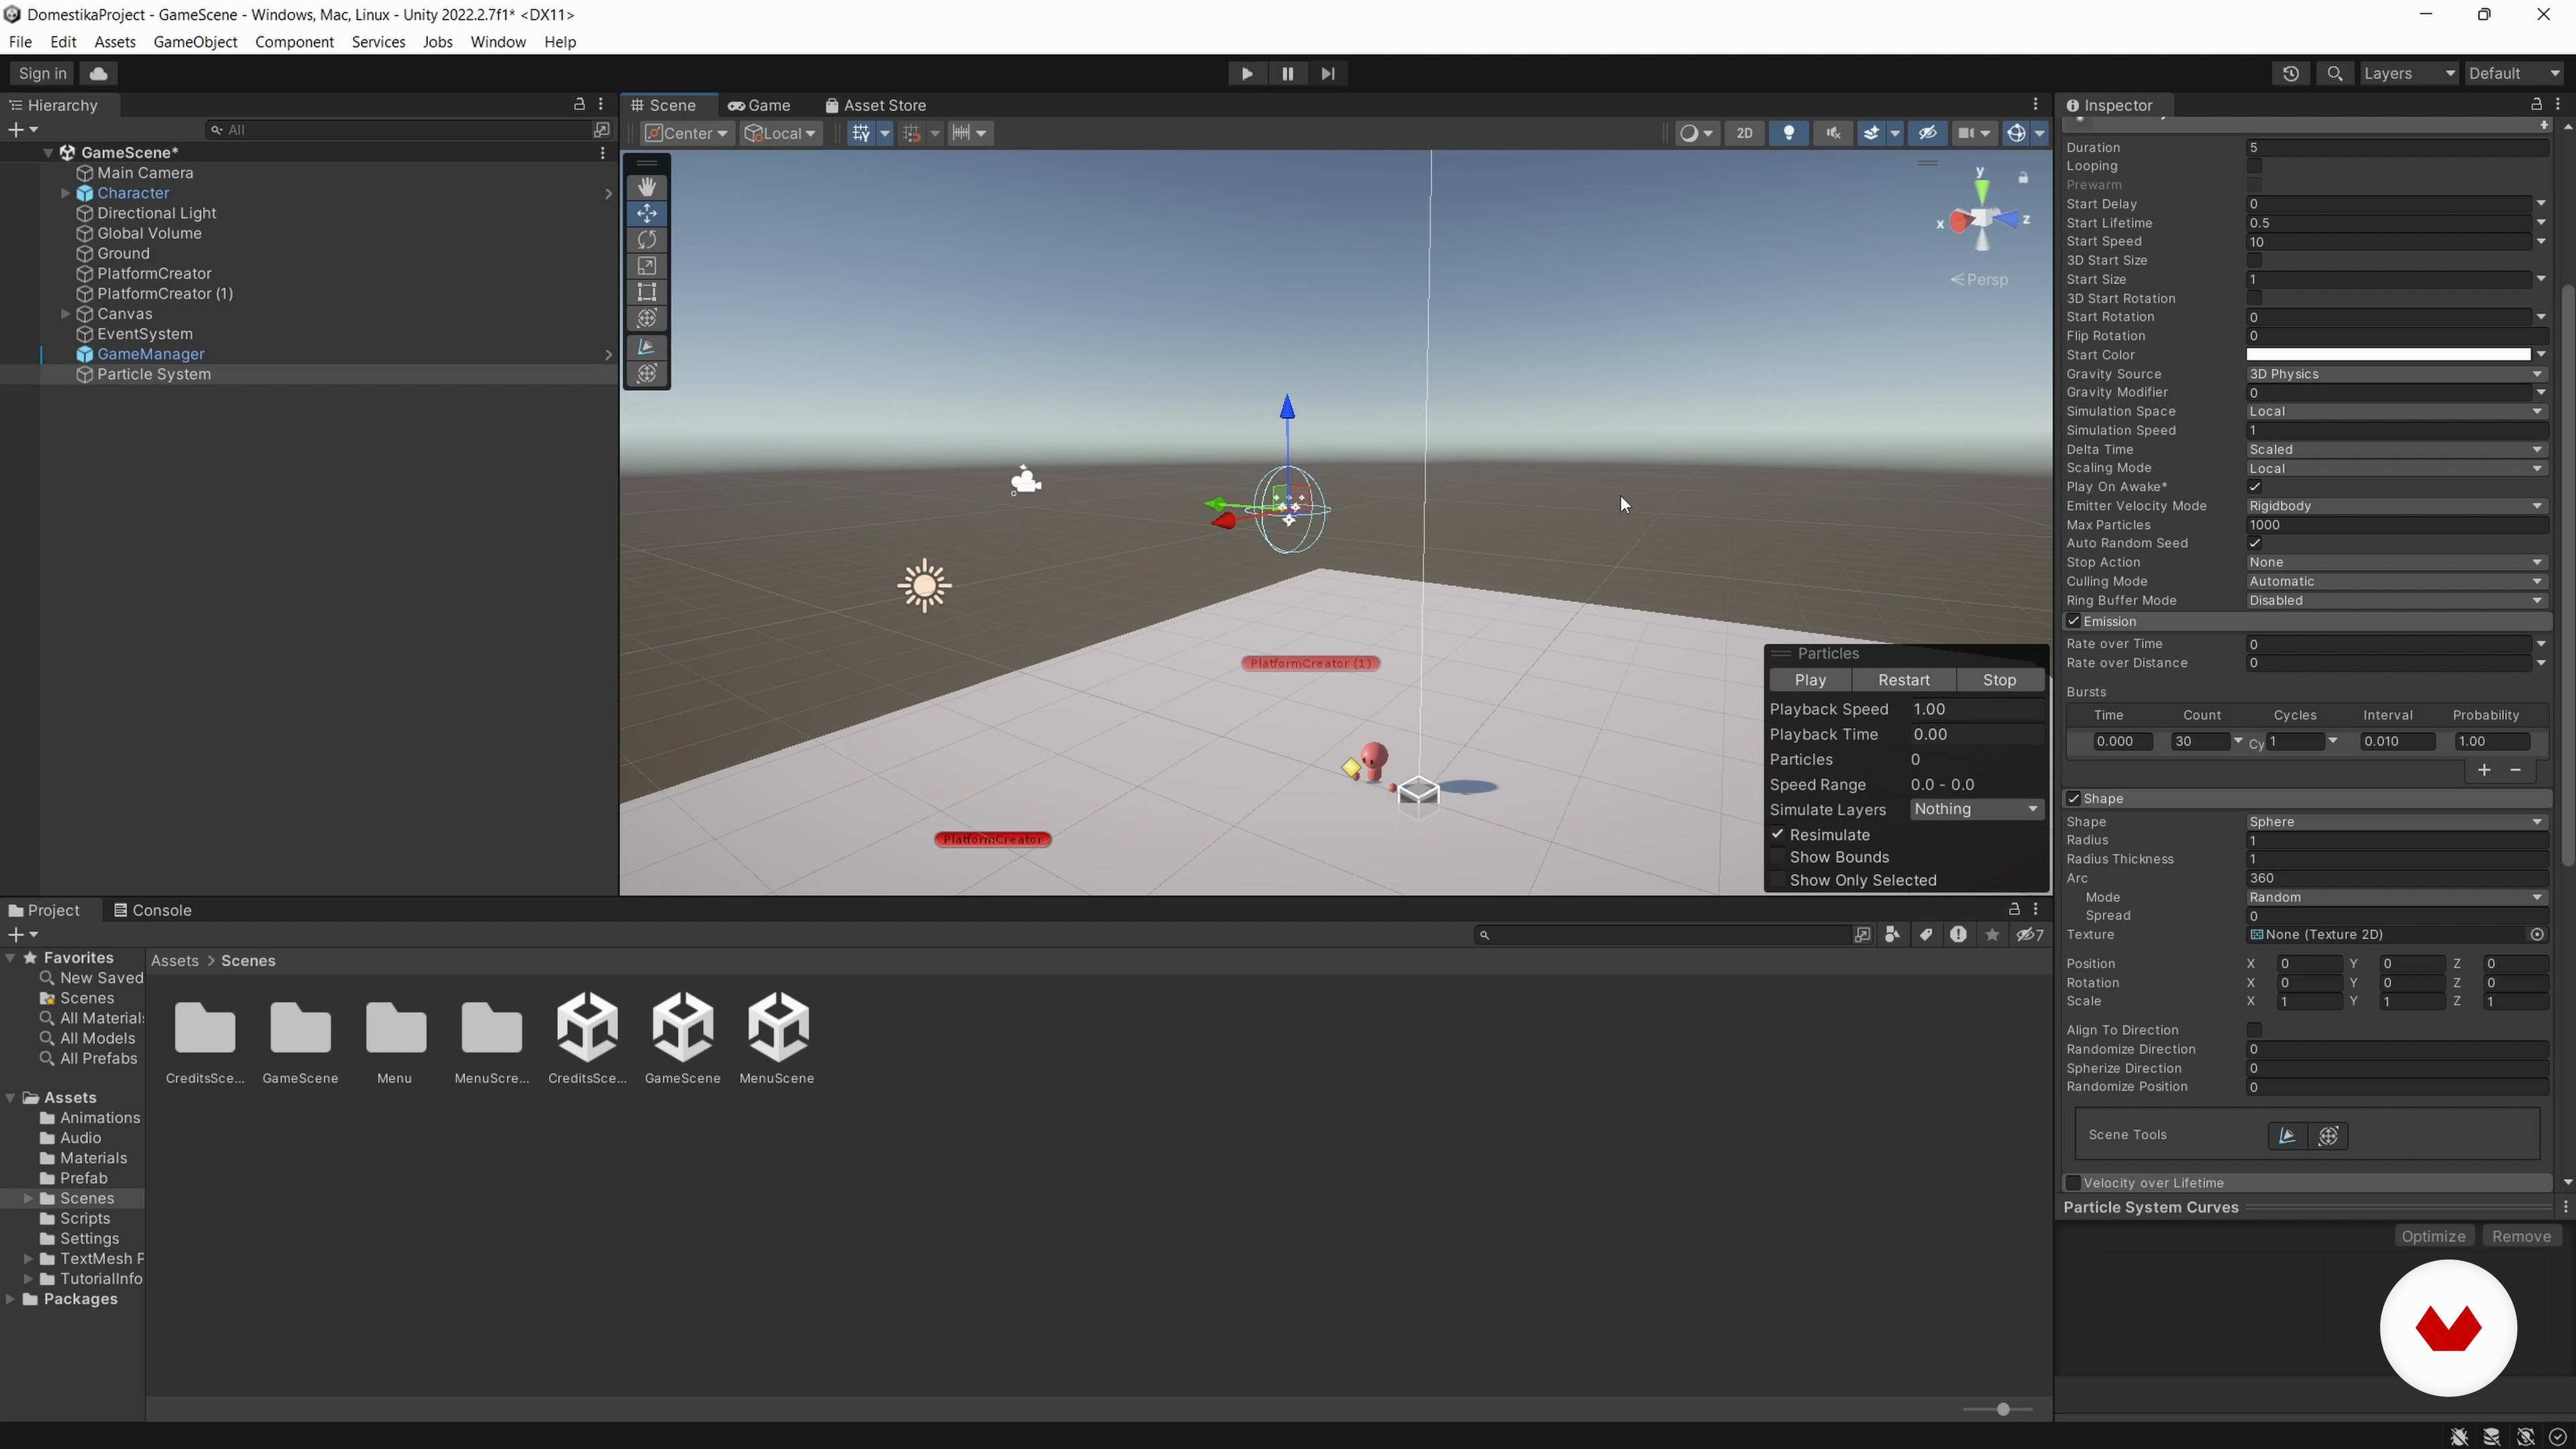Screen dimensions: 2576x1449
Task: Disable the Emission module checkbox
Action: tap(2073, 621)
